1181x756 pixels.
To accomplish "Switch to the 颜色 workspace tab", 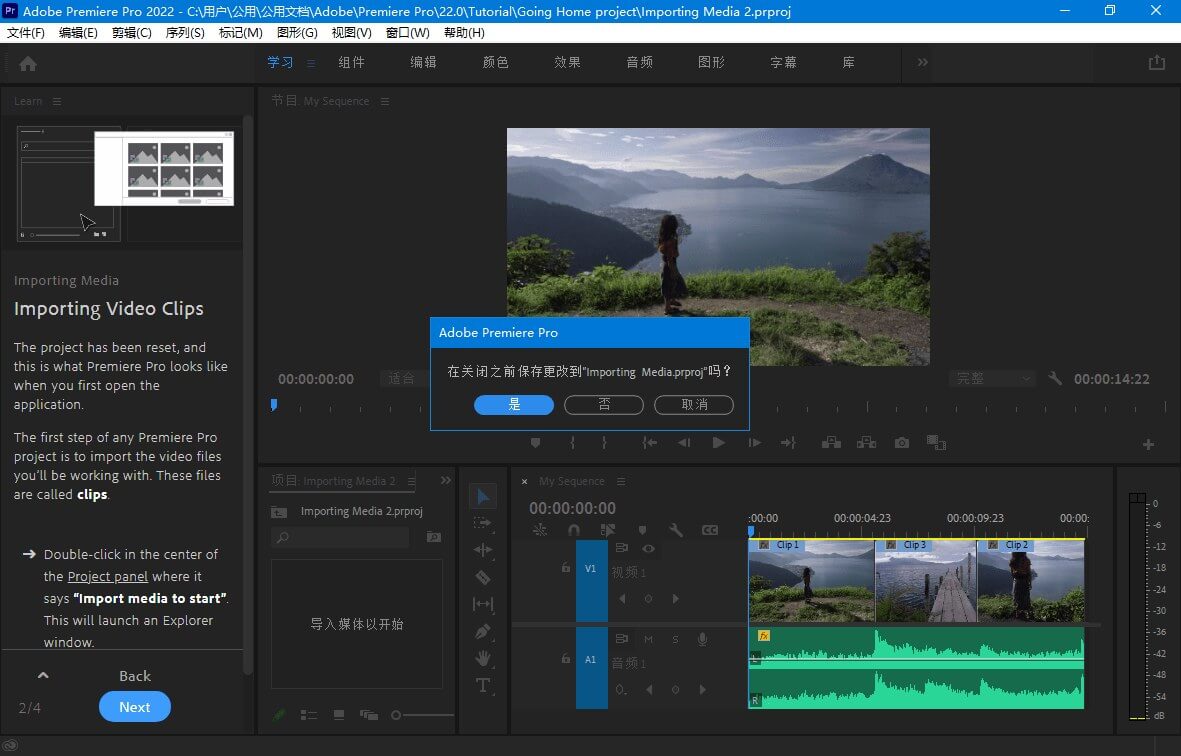I will point(496,62).
